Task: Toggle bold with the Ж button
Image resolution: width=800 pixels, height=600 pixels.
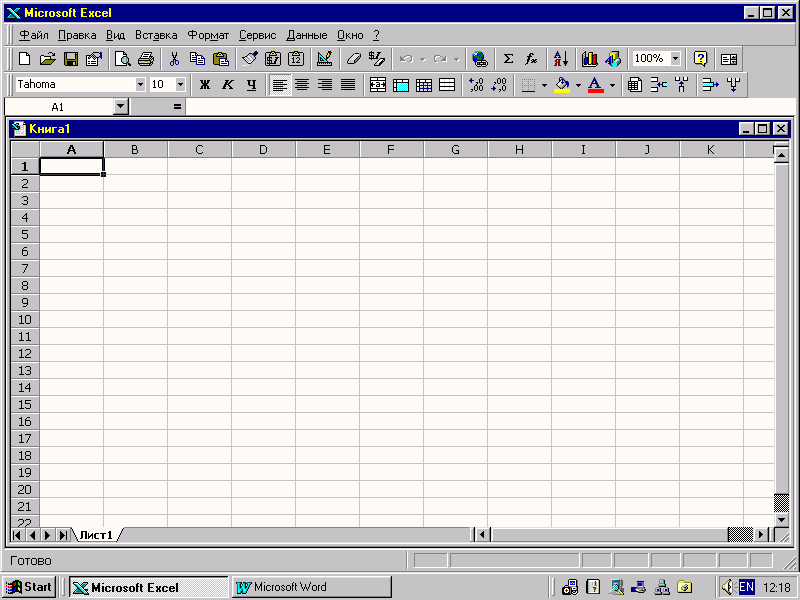Action: click(205, 84)
